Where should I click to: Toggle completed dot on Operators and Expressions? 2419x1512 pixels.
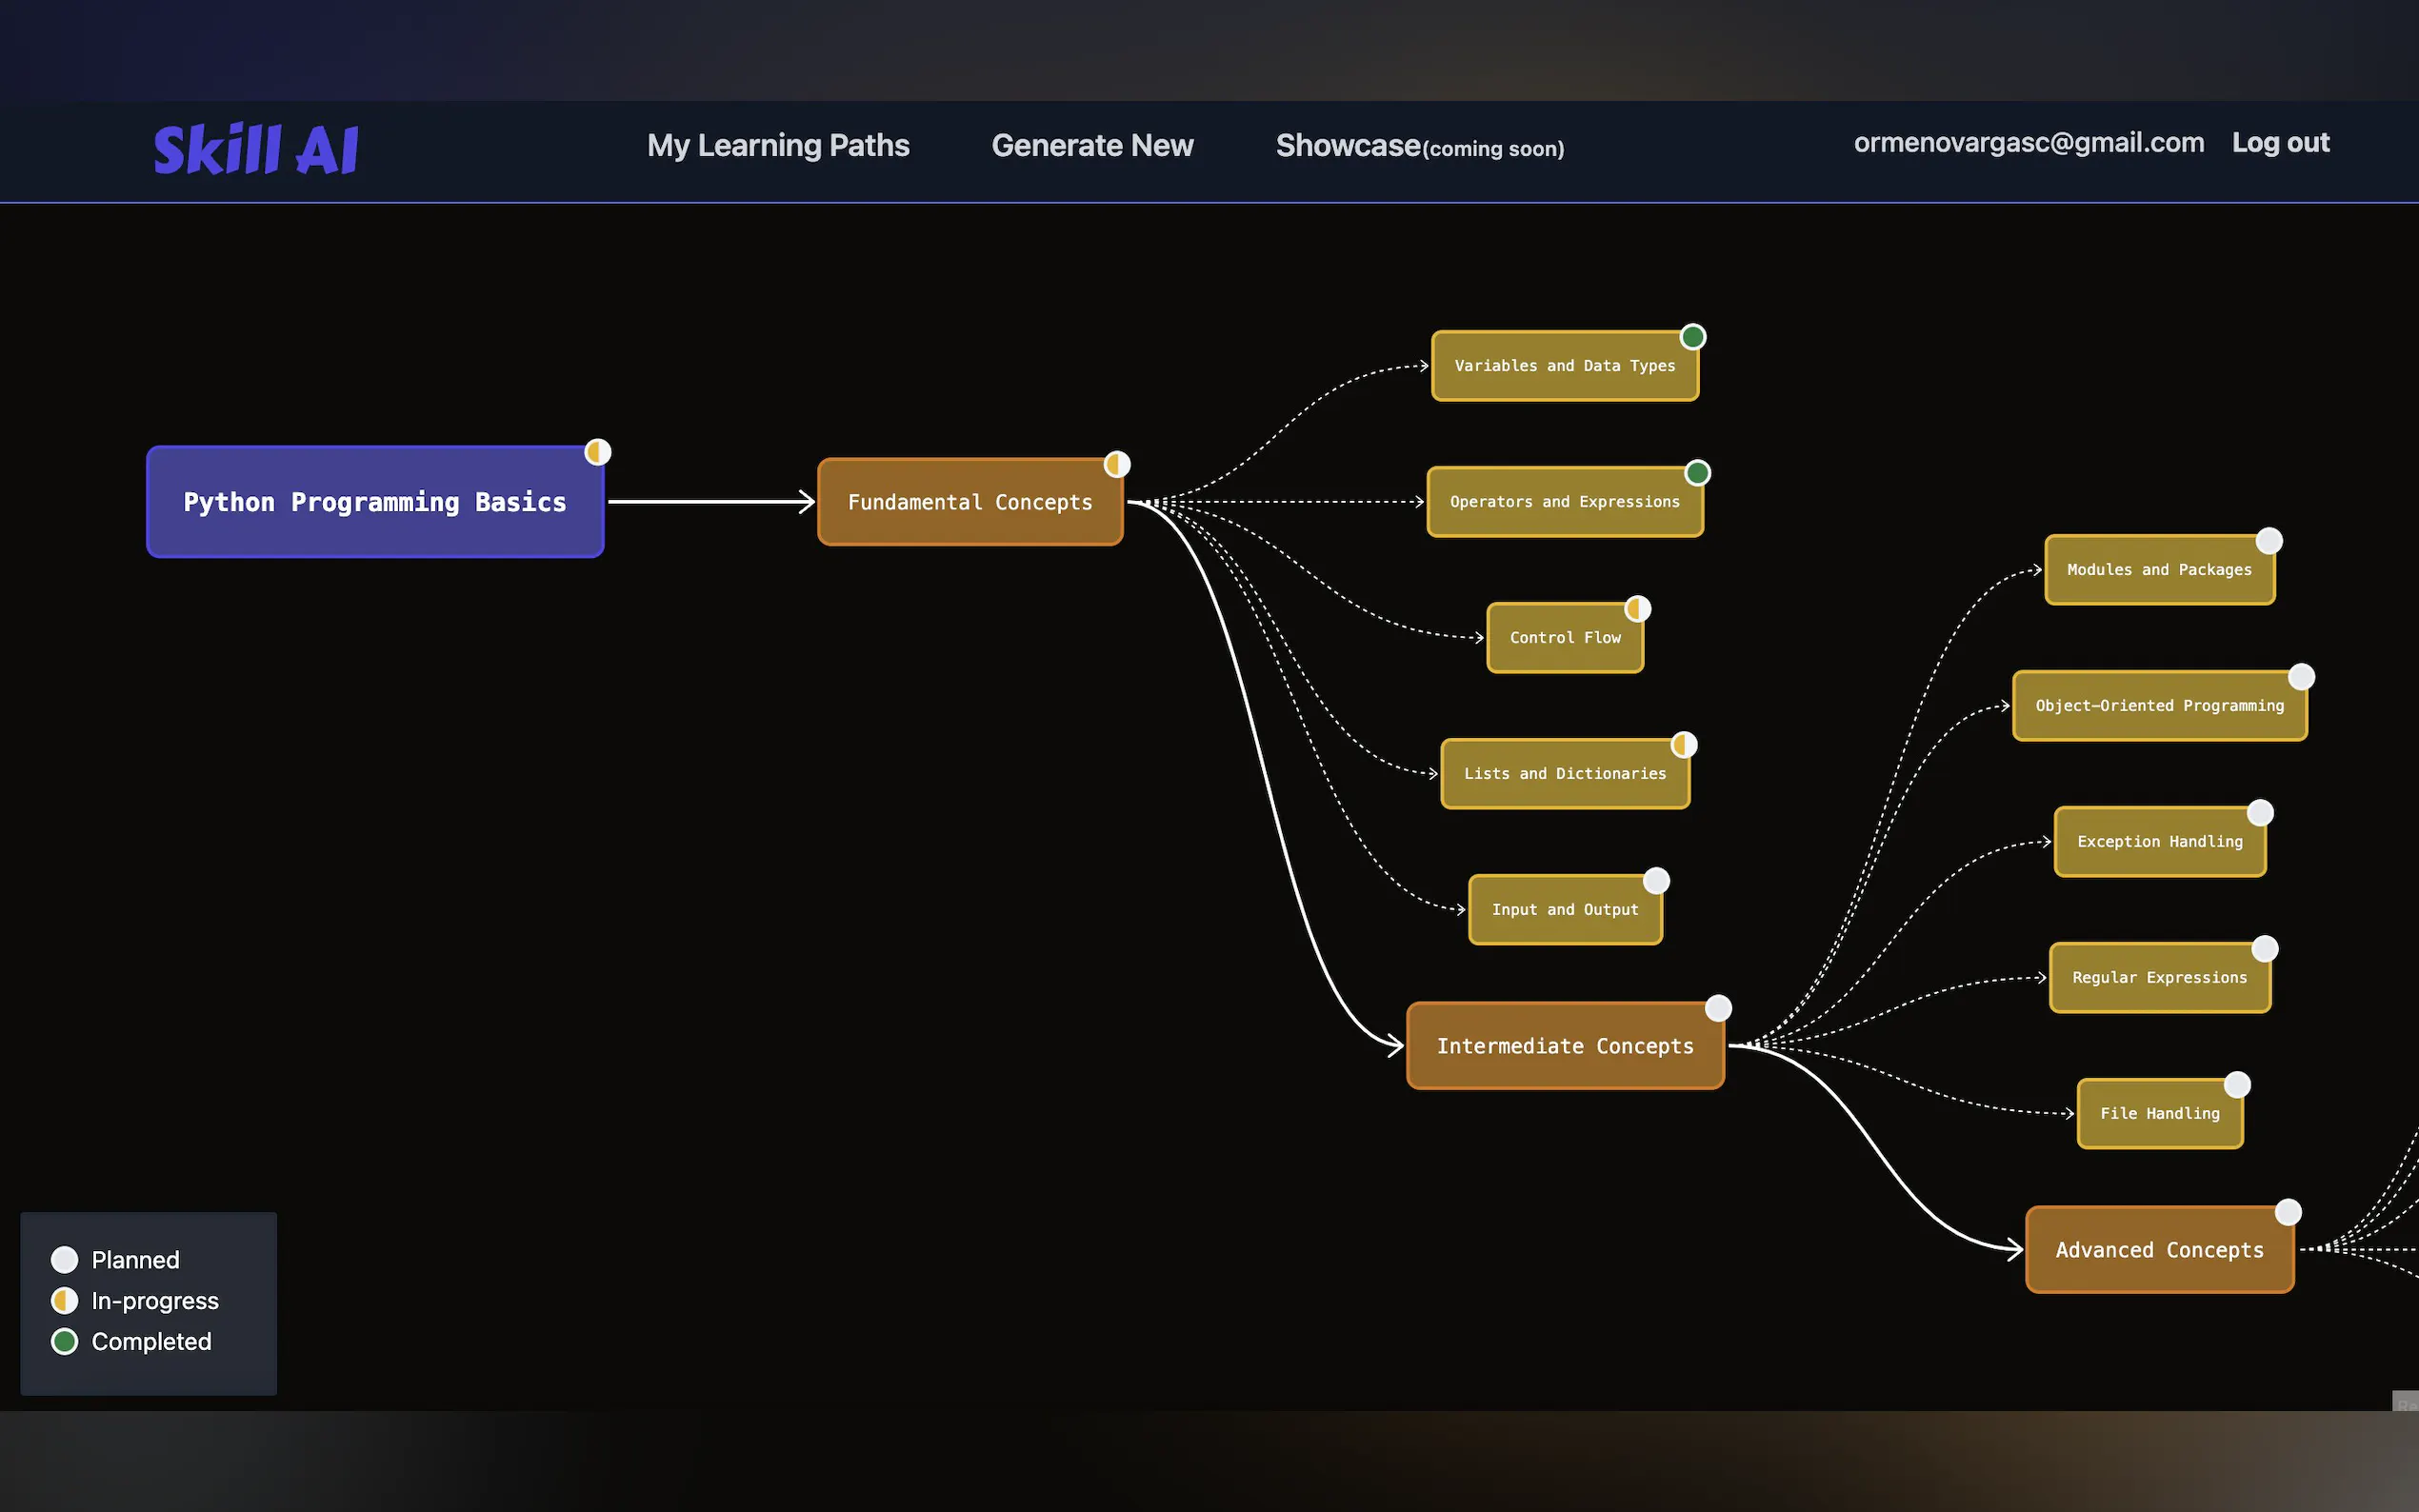1698,473
